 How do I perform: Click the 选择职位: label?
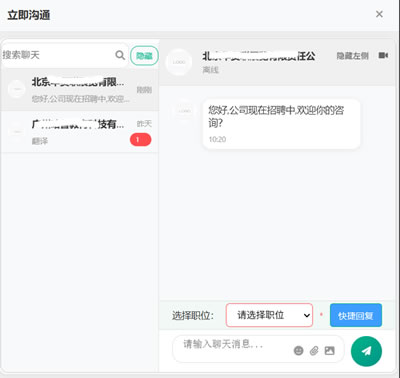(193, 315)
